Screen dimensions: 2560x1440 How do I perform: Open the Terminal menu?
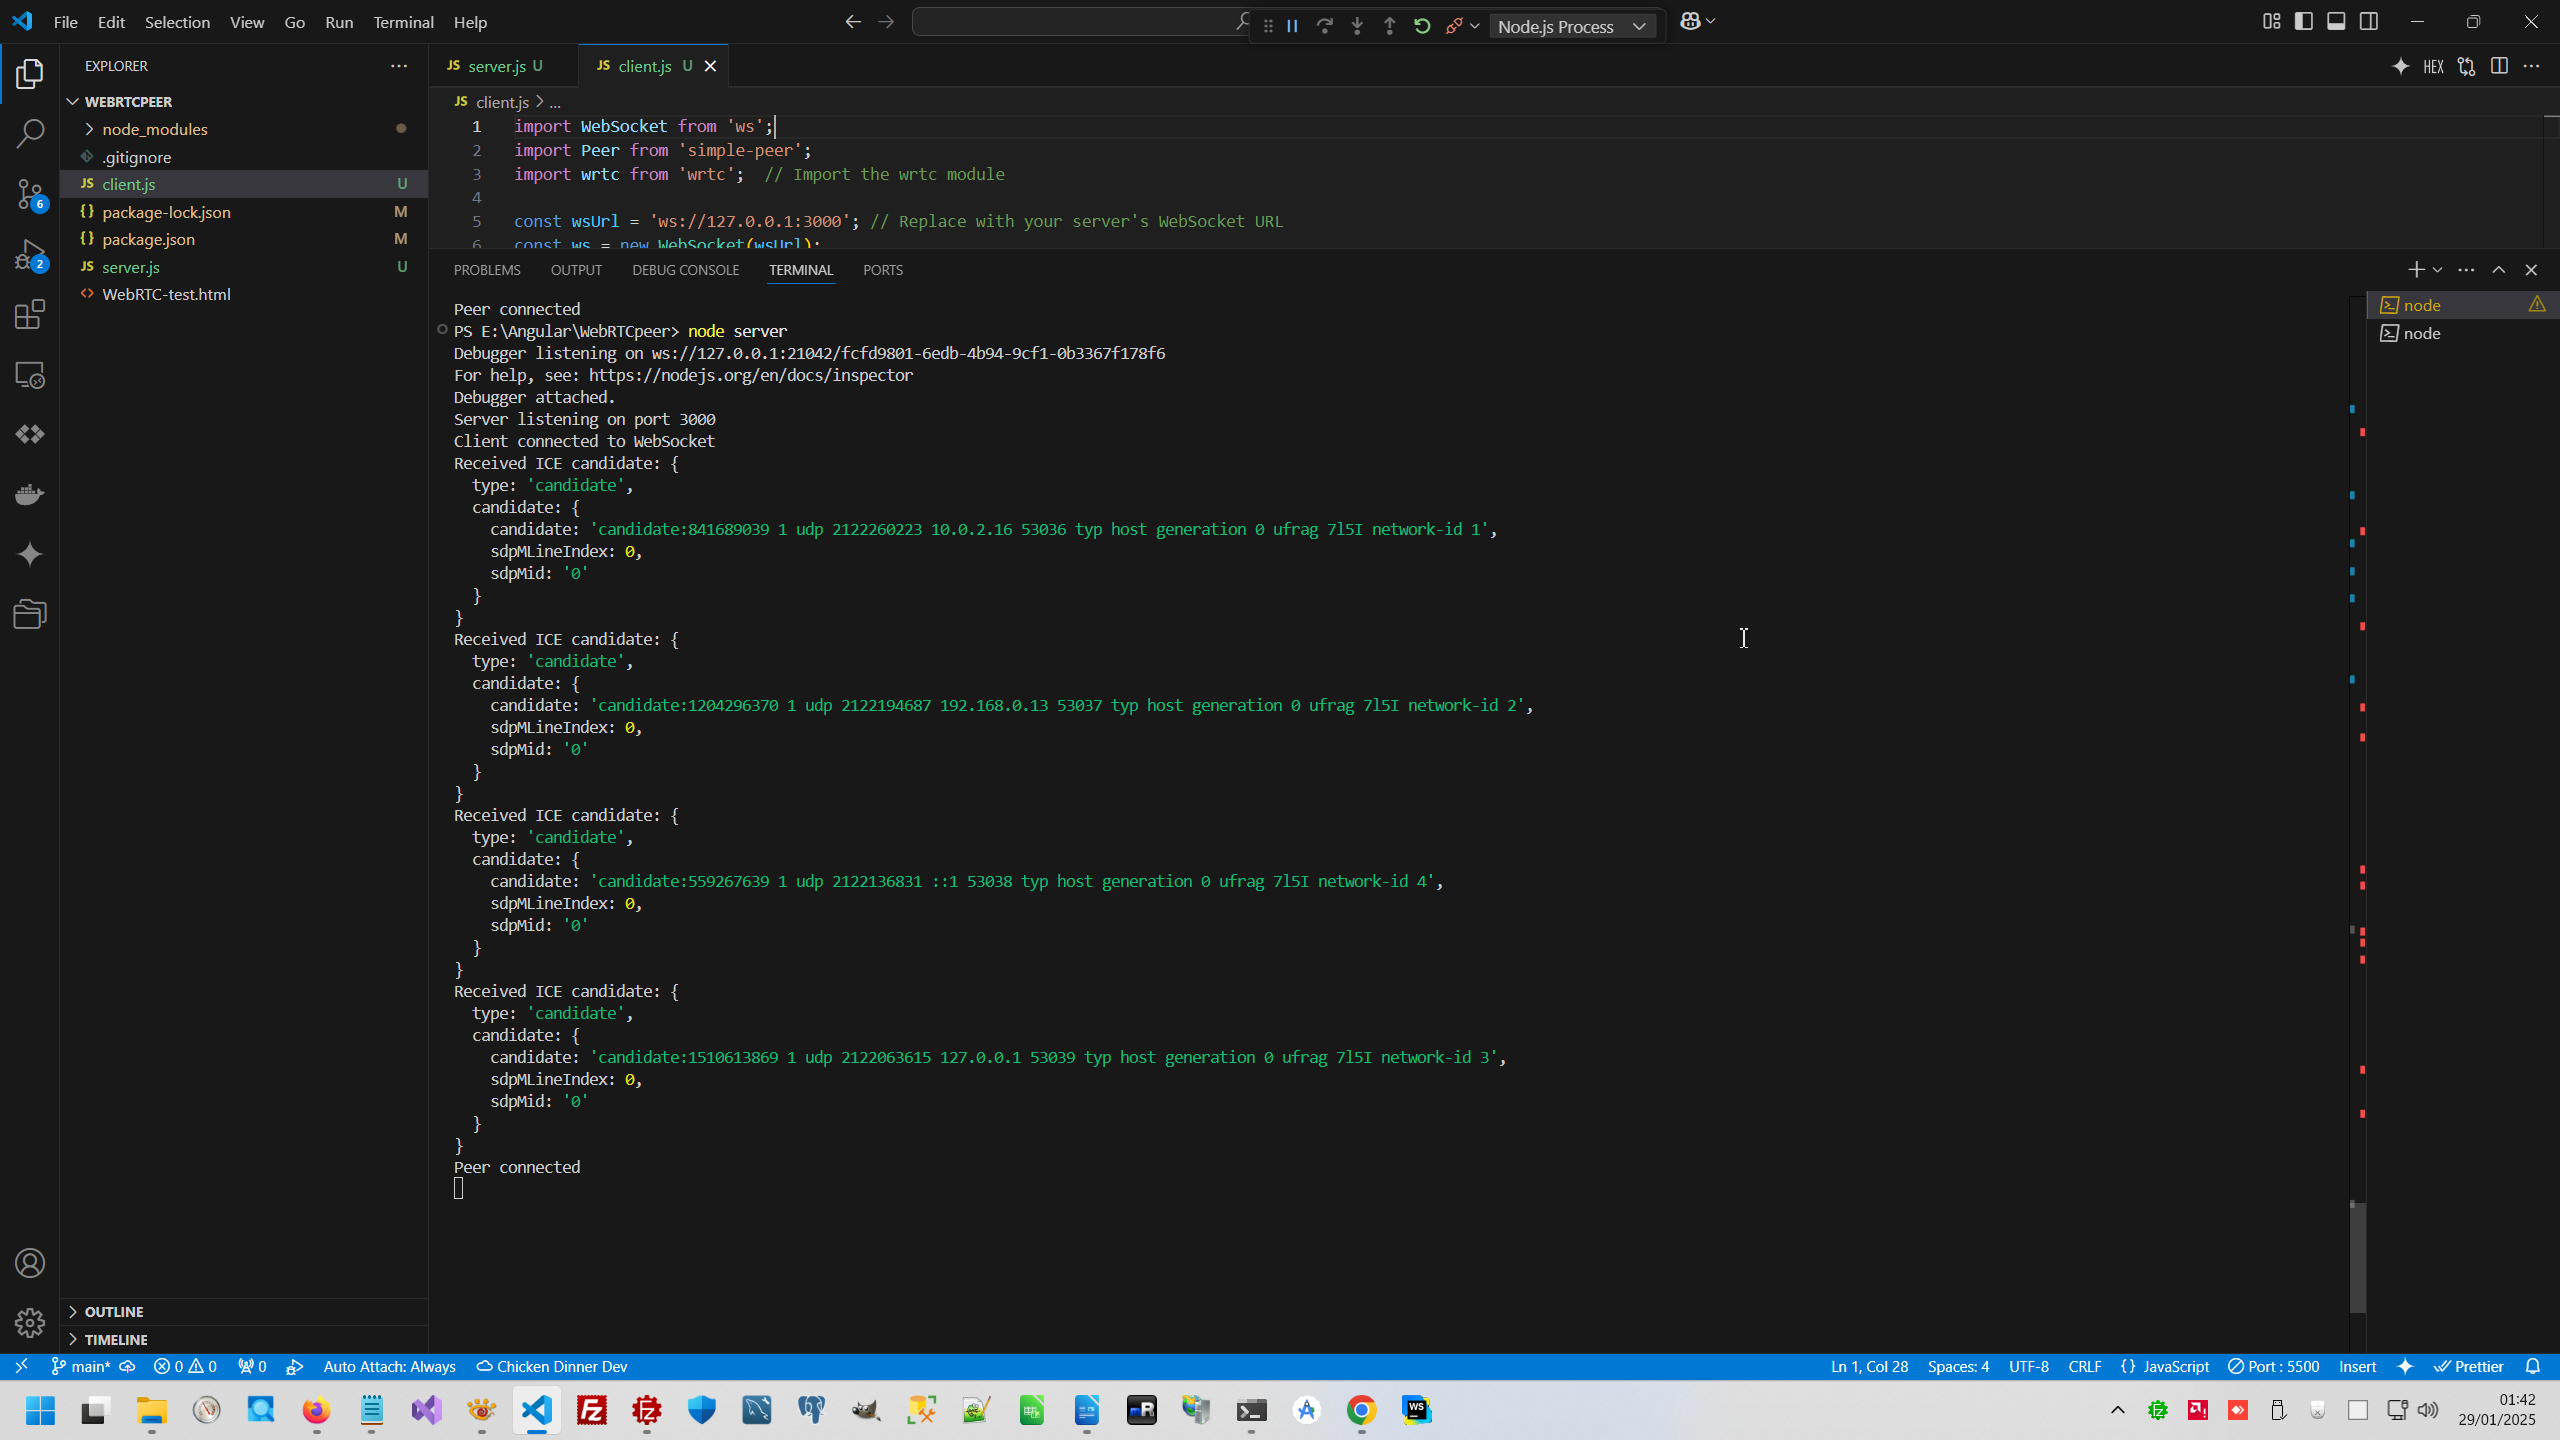403,22
